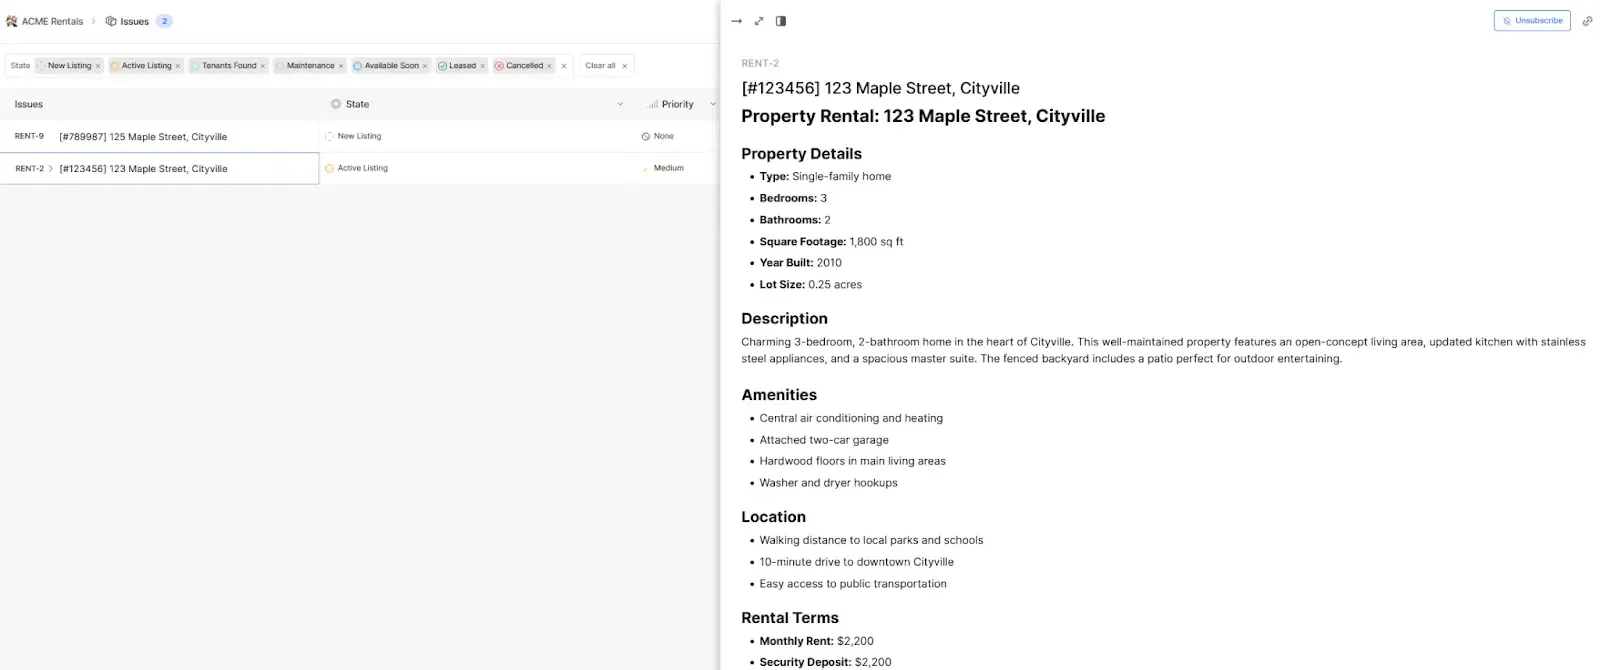Click the Unsubscribe button

coord(1531,21)
